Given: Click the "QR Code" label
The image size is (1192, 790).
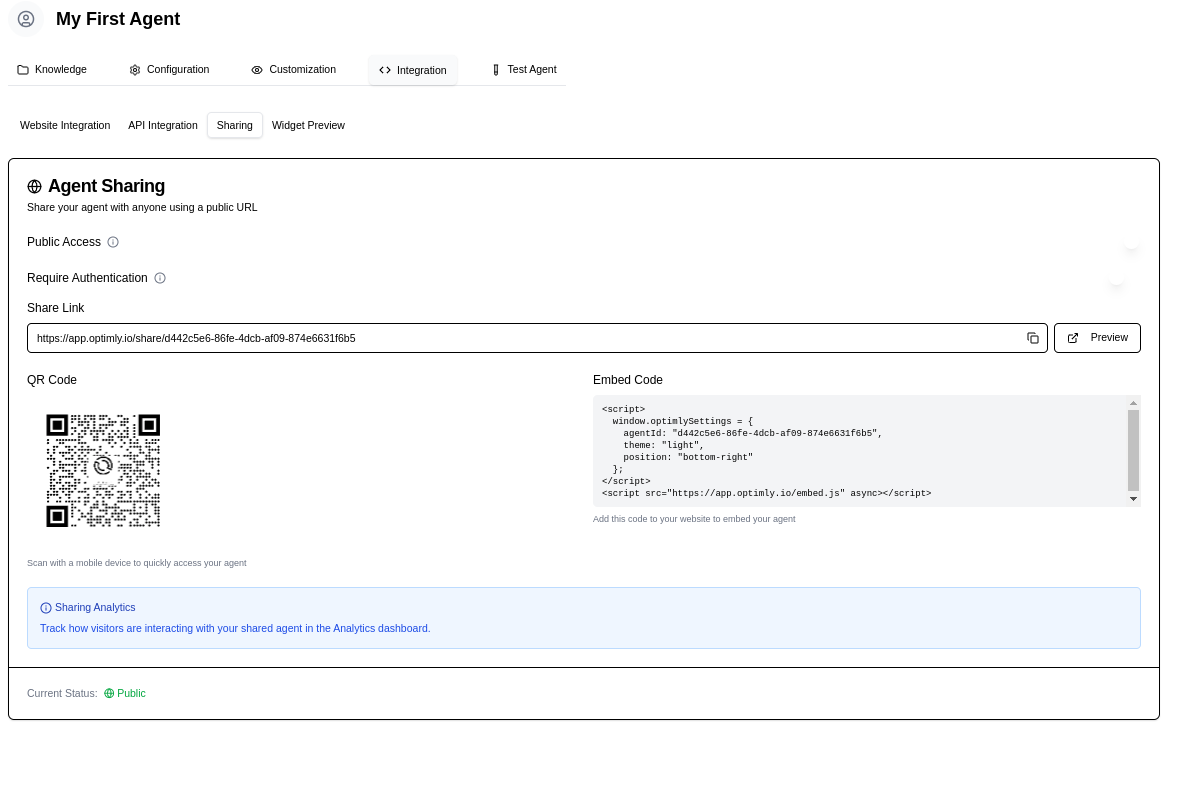Looking at the screenshot, I should tap(52, 380).
